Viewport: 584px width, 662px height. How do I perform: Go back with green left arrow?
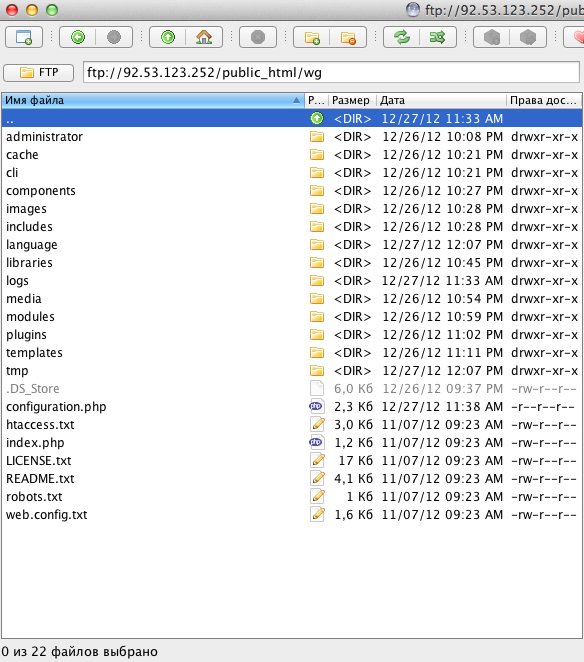tap(78, 37)
